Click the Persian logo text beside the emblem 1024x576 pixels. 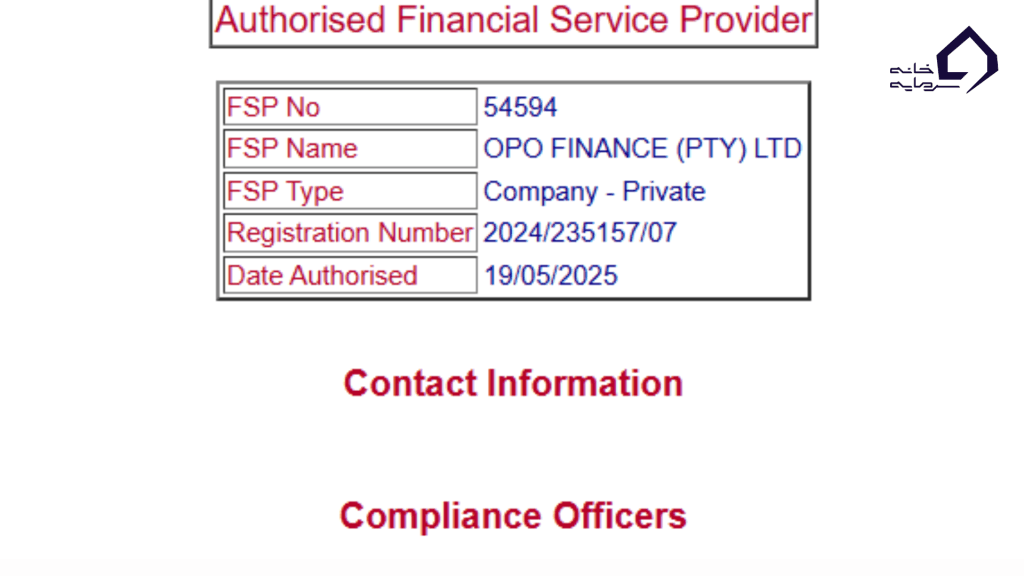[912, 76]
